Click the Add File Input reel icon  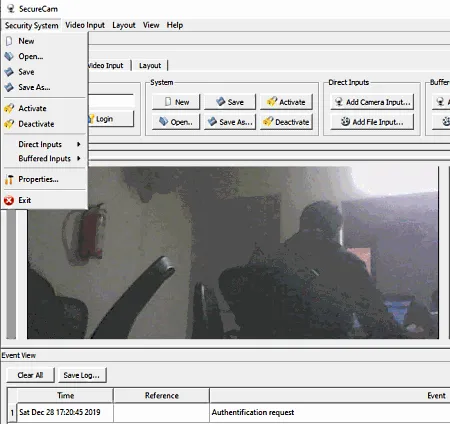pos(345,122)
